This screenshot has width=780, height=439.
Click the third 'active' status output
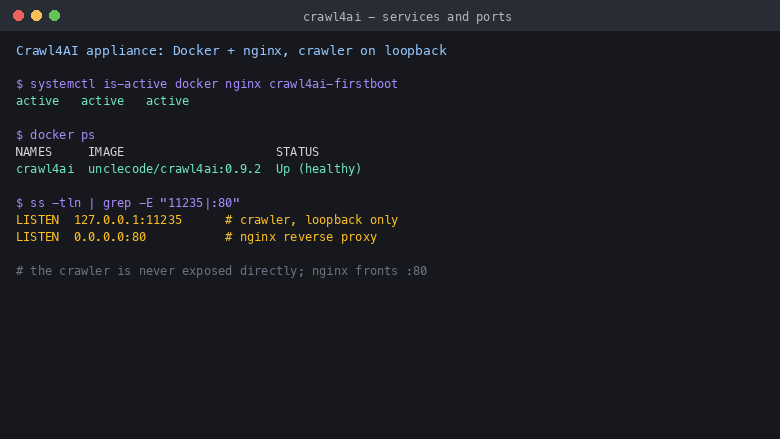(x=167, y=101)
